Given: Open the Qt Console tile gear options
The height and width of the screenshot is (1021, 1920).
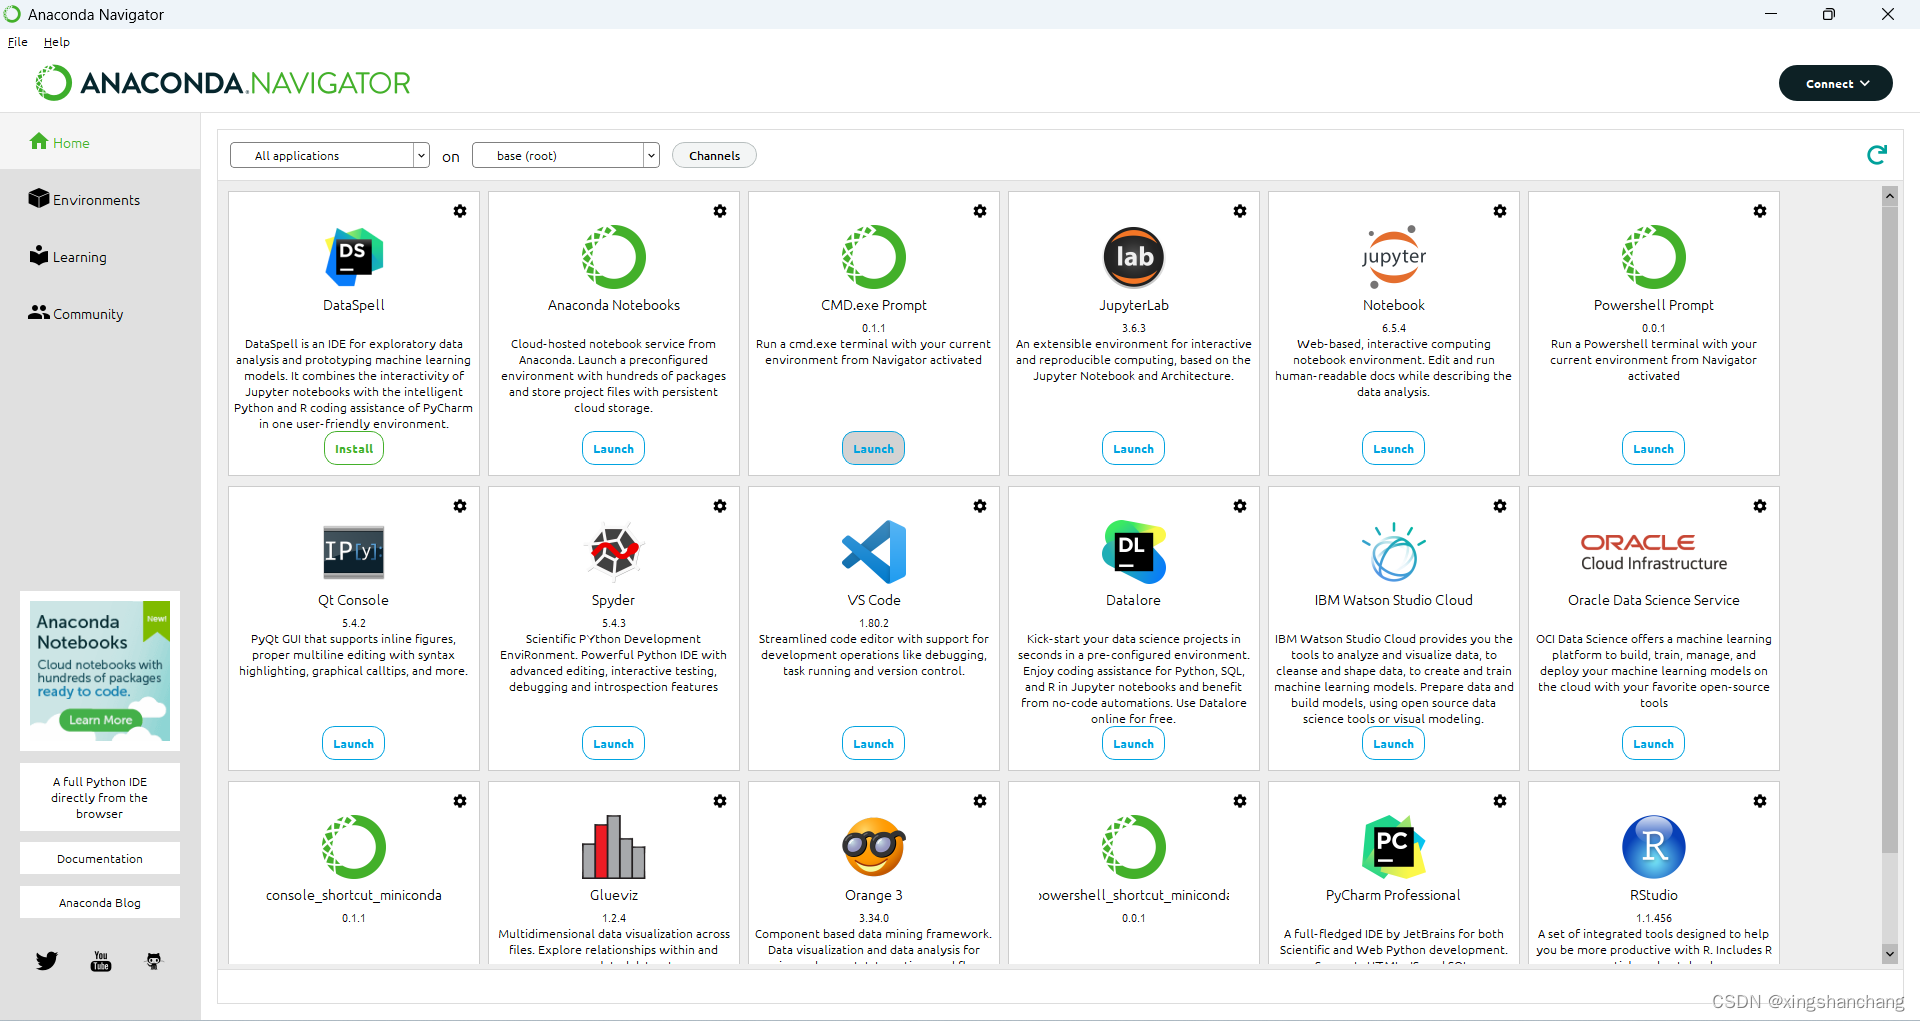Looking at the screenshot, I should [x=460, y=506].
